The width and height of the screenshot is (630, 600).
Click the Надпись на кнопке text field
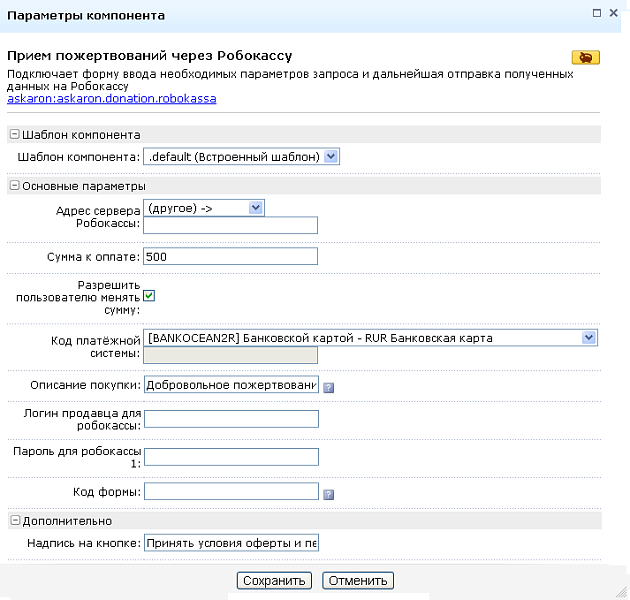click(231, 544)
